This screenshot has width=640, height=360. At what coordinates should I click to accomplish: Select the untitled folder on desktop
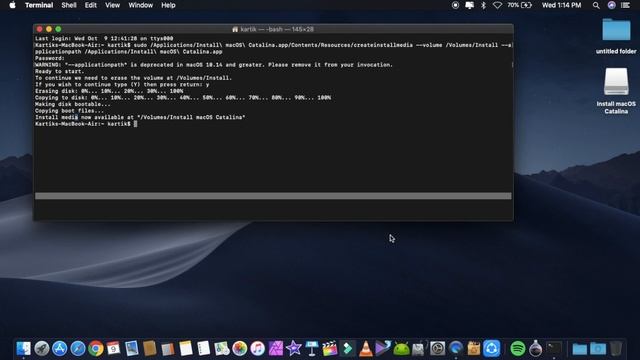[616, 36]
